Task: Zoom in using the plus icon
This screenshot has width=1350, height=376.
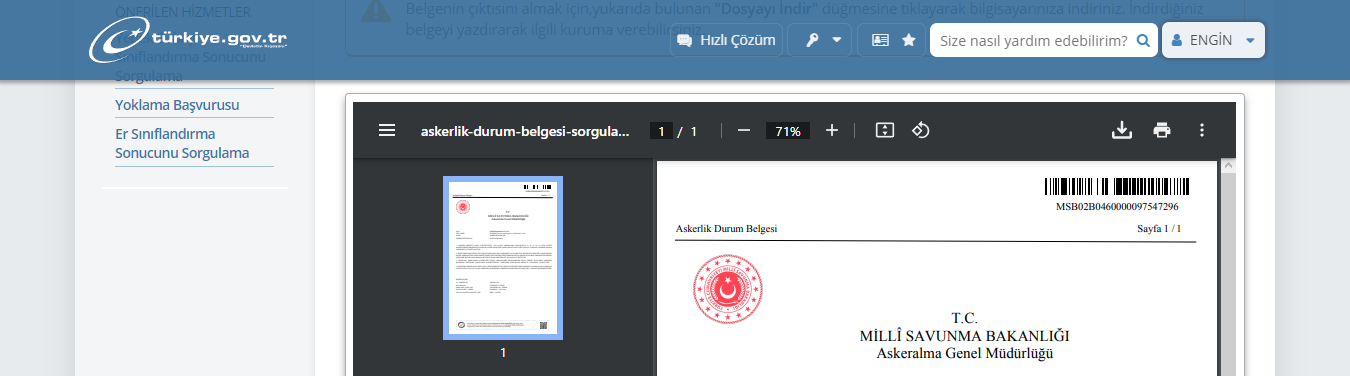Action: [832, 130]
